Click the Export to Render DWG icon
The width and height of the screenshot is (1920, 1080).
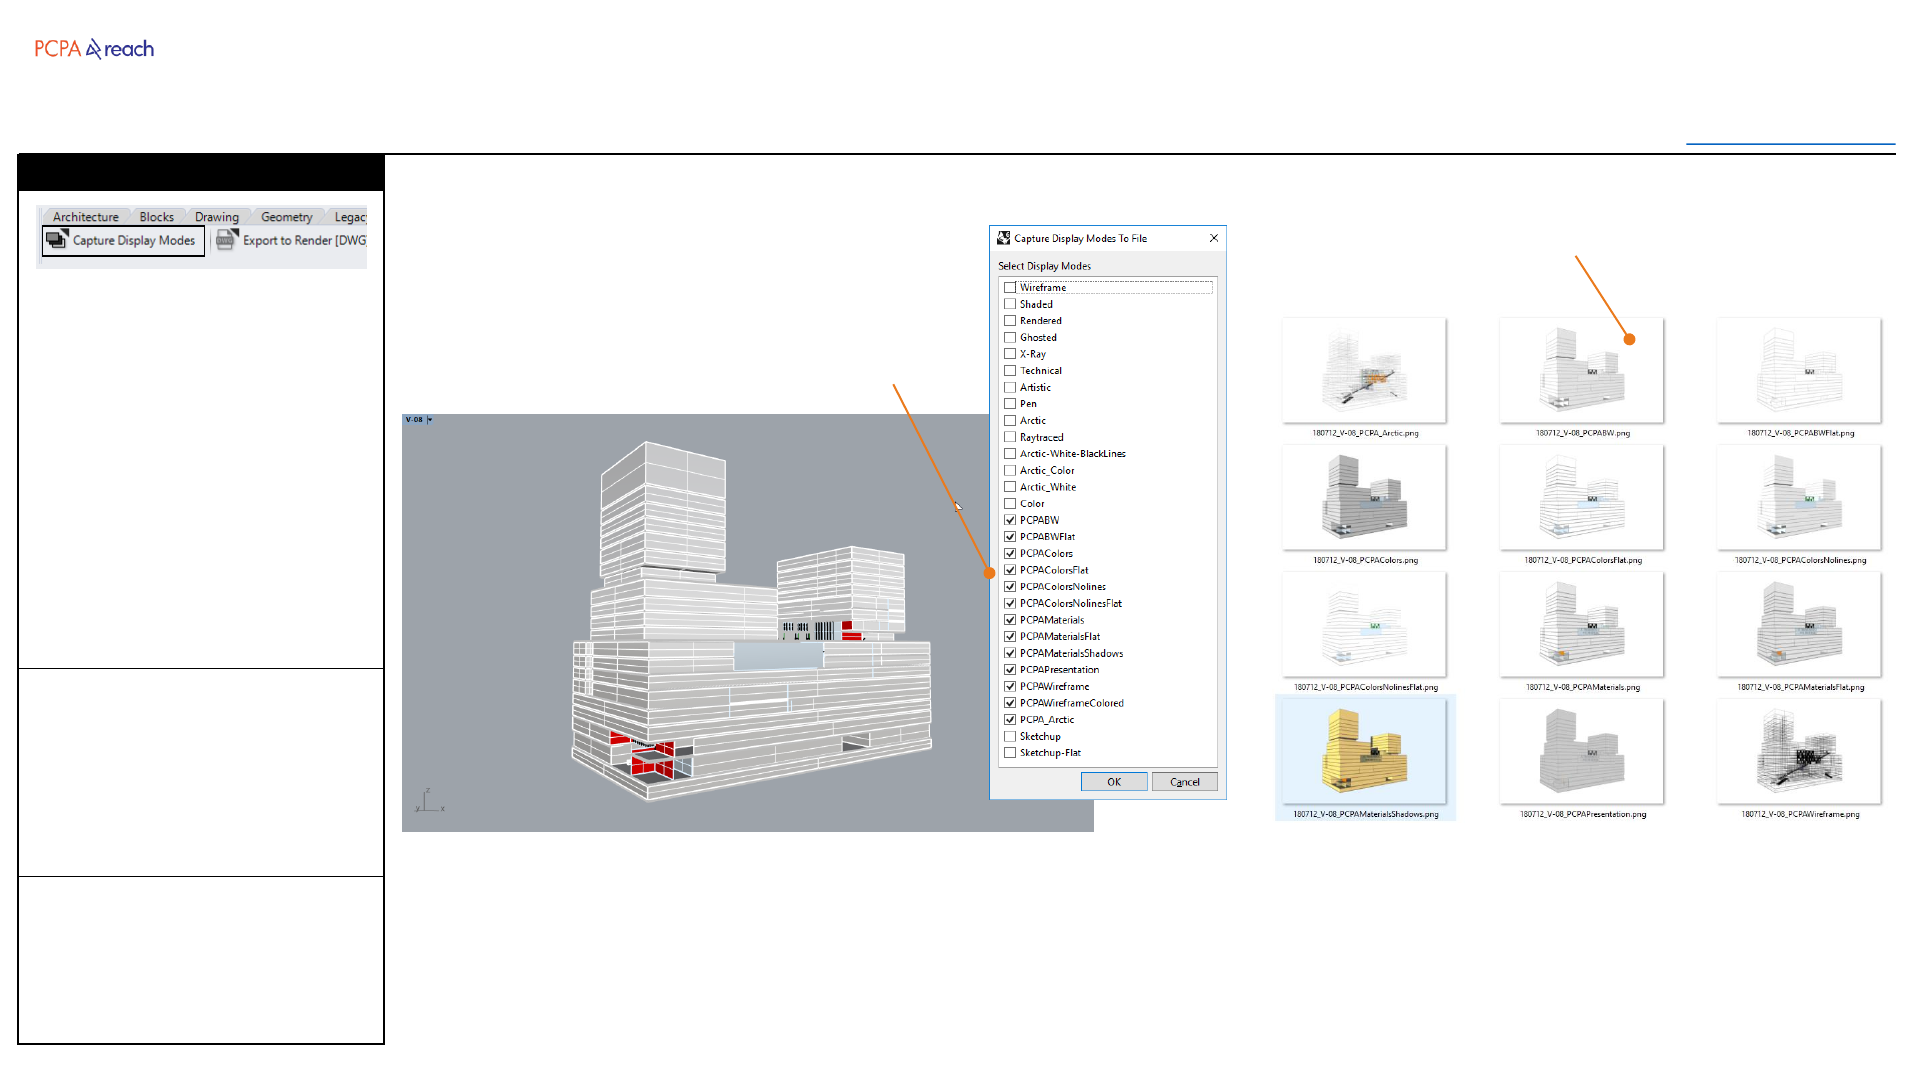pos(227,240)
